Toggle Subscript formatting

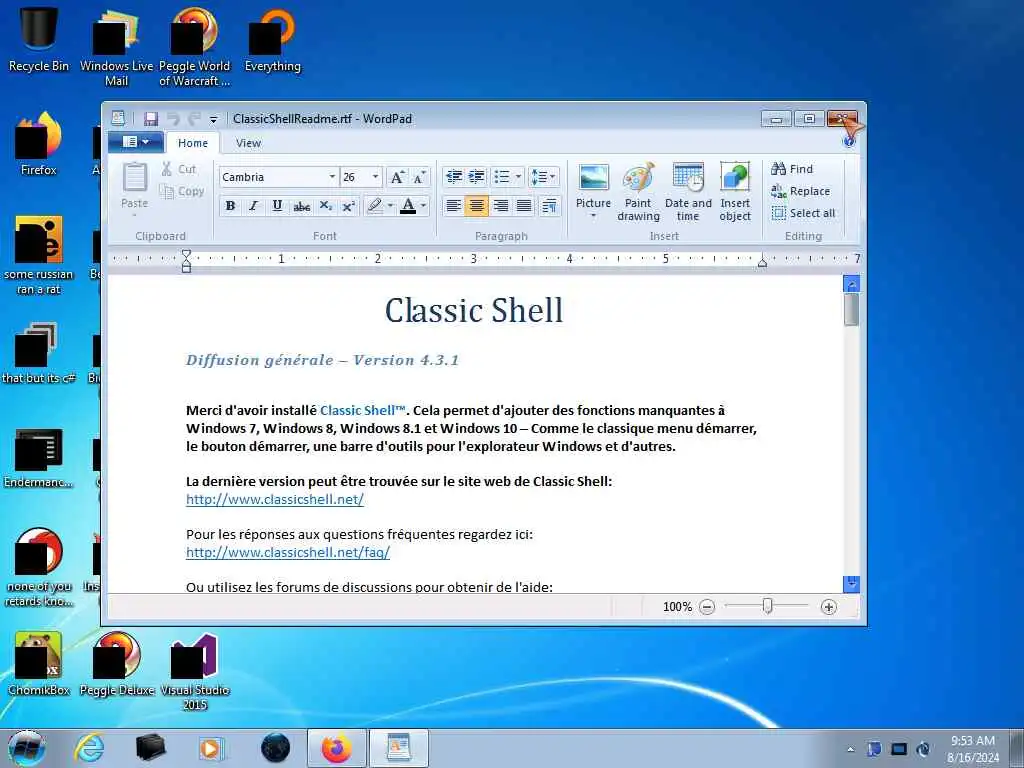[325, 206]
